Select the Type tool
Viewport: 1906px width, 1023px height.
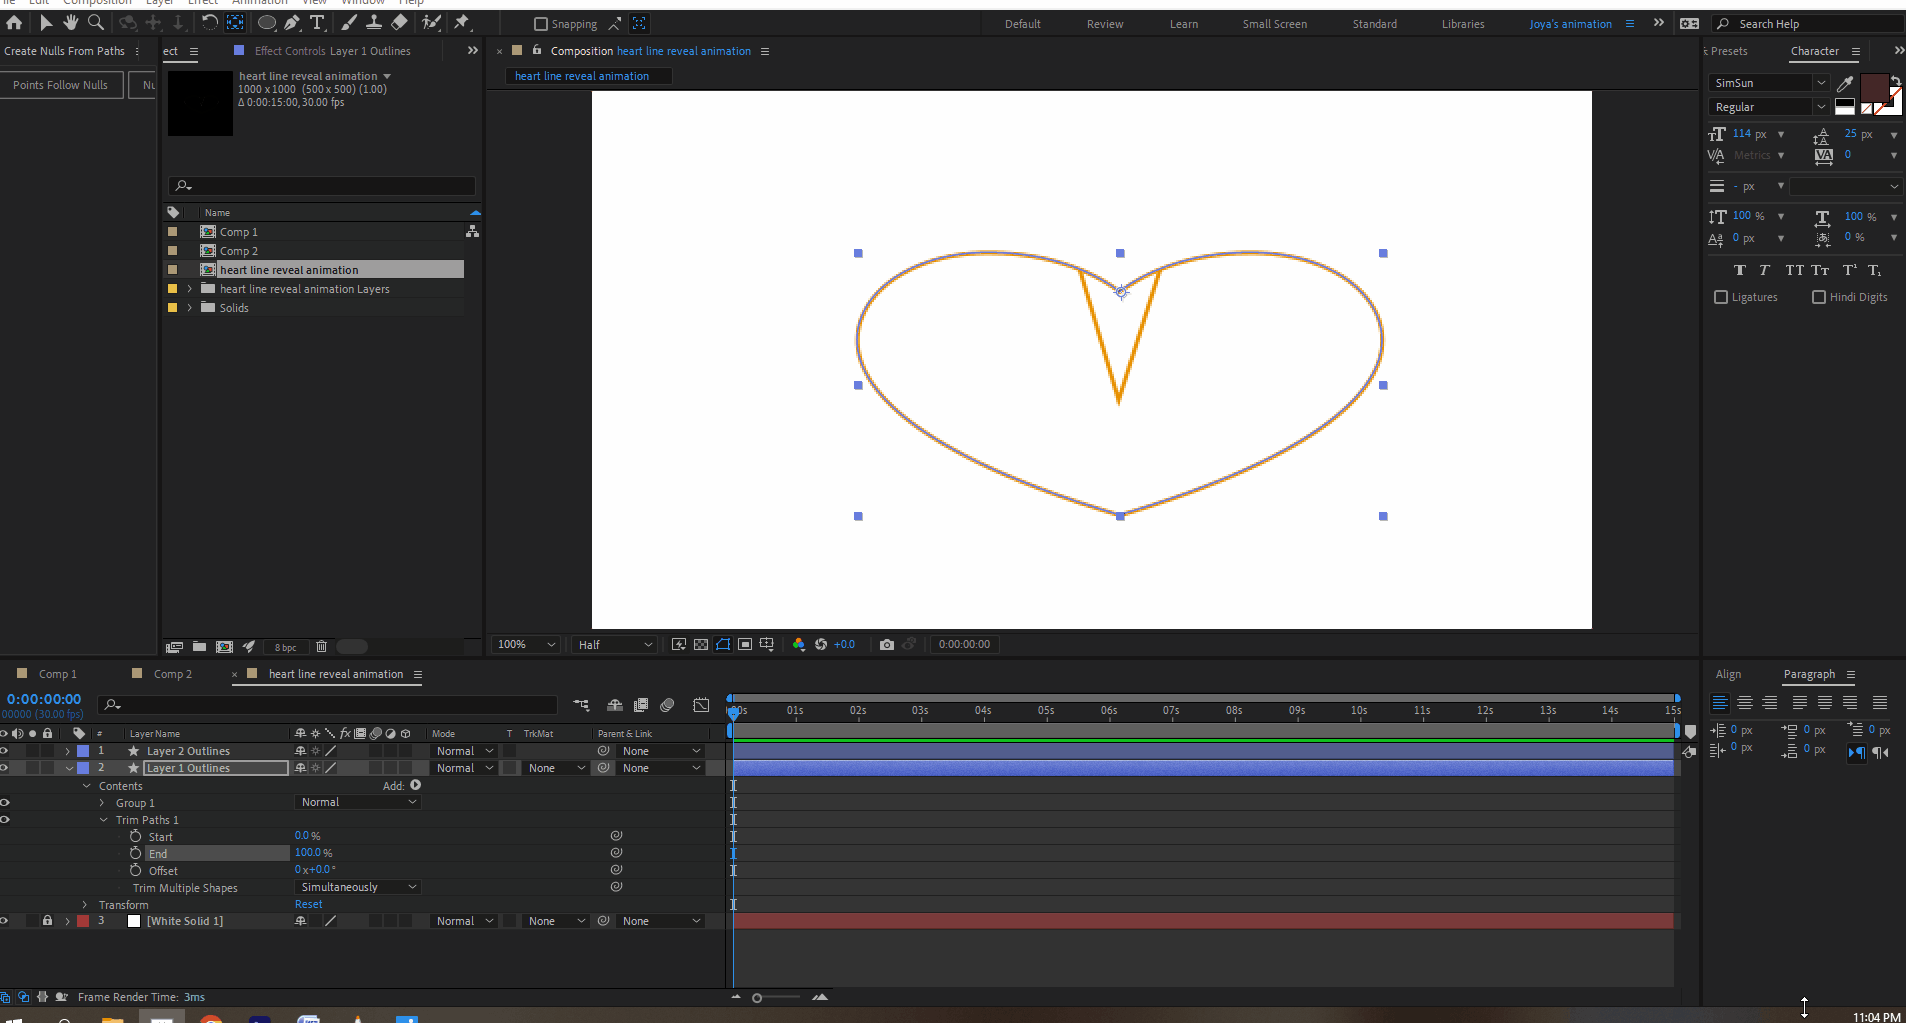[x=317, y=23]
